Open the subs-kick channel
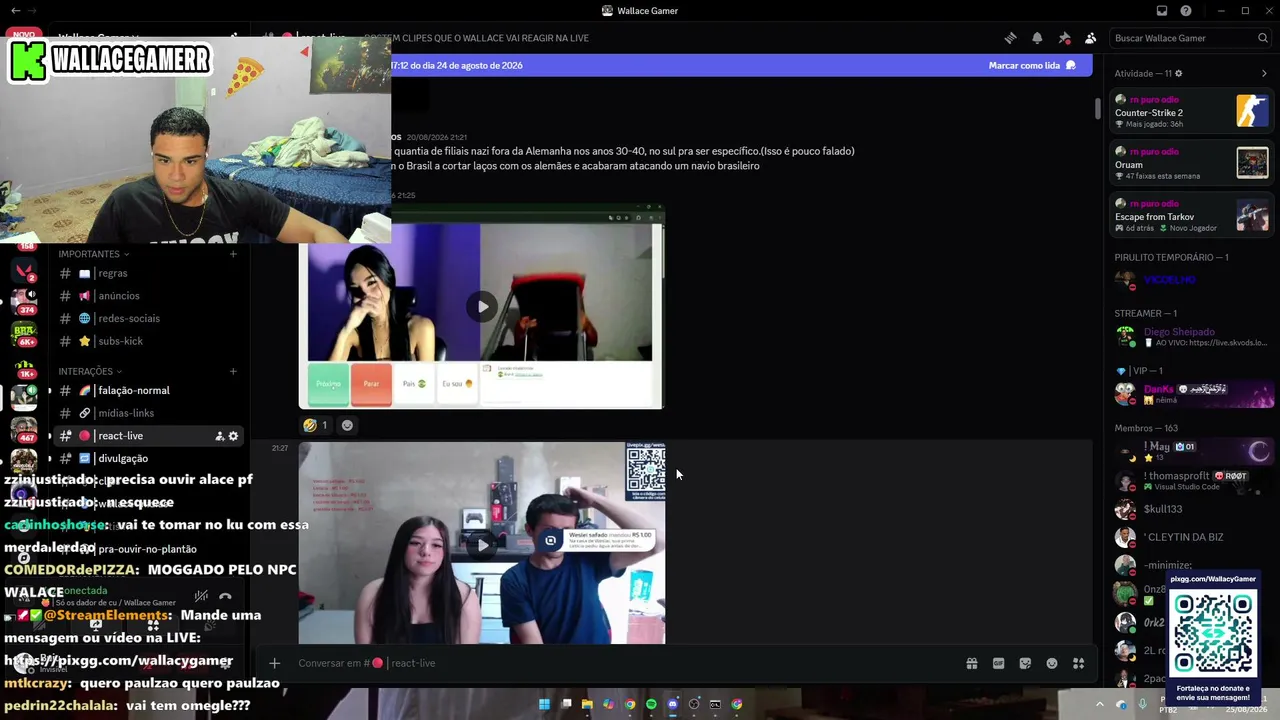Screen dimensions: 1280x720 148,341
